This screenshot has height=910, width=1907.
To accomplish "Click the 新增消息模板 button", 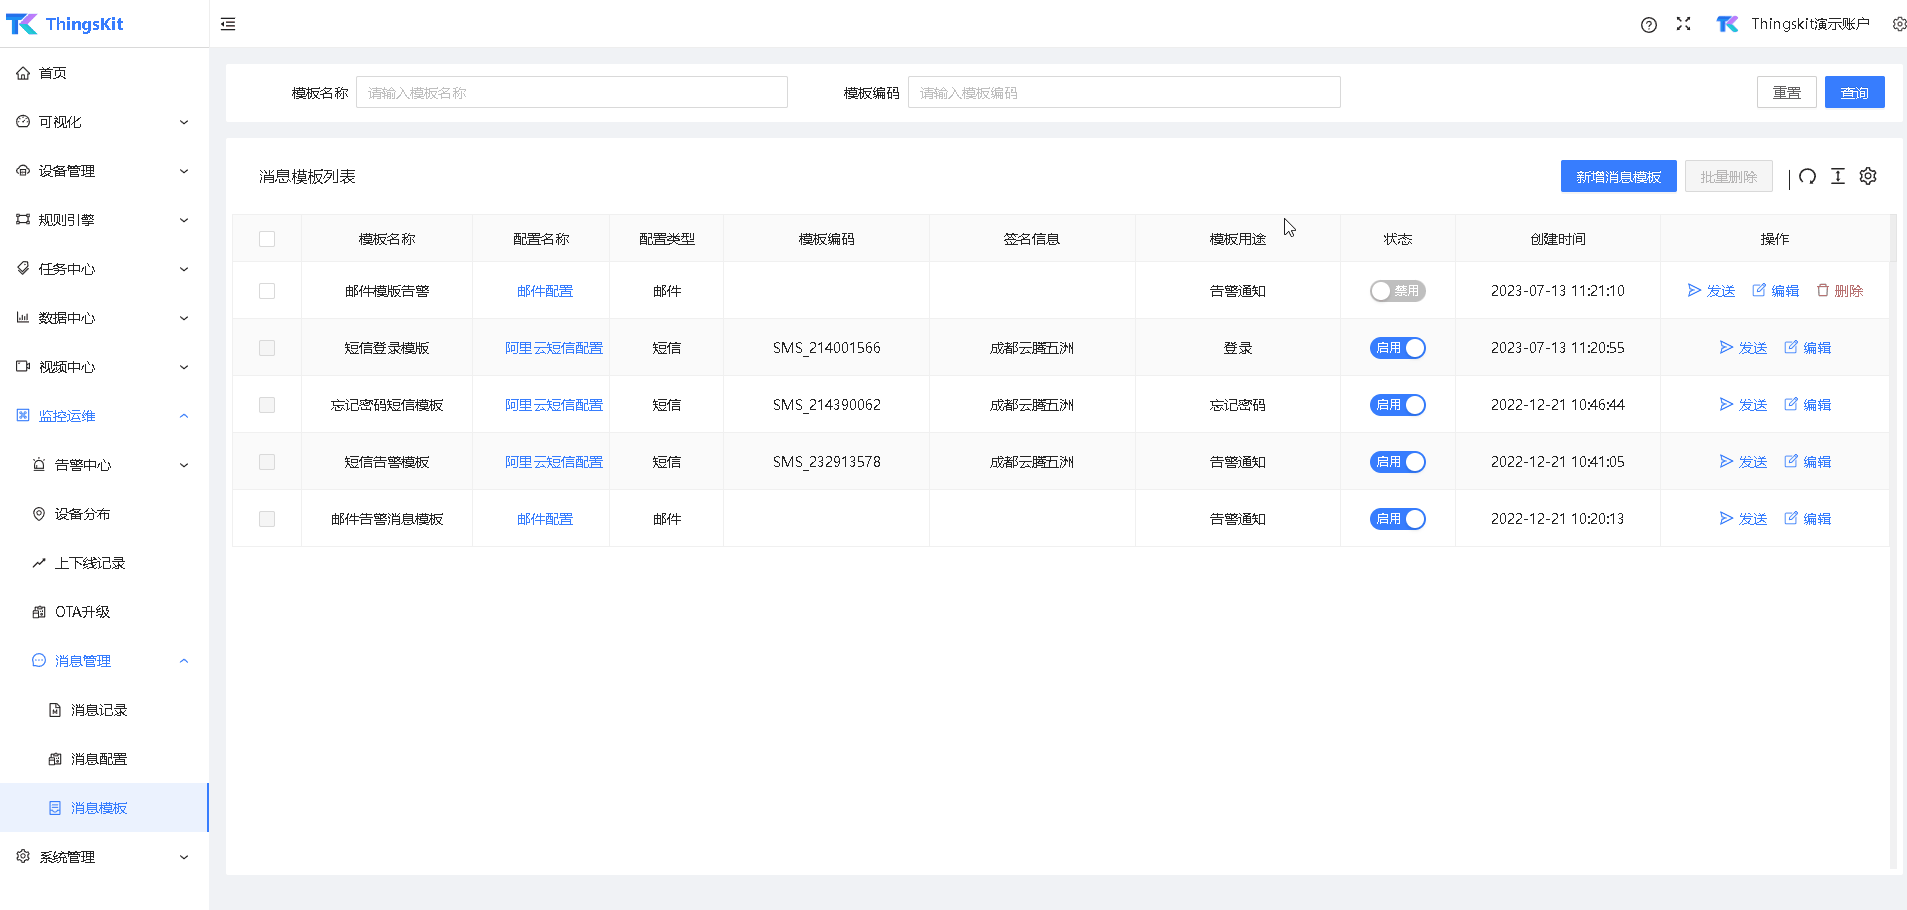I will point(1618,176).
